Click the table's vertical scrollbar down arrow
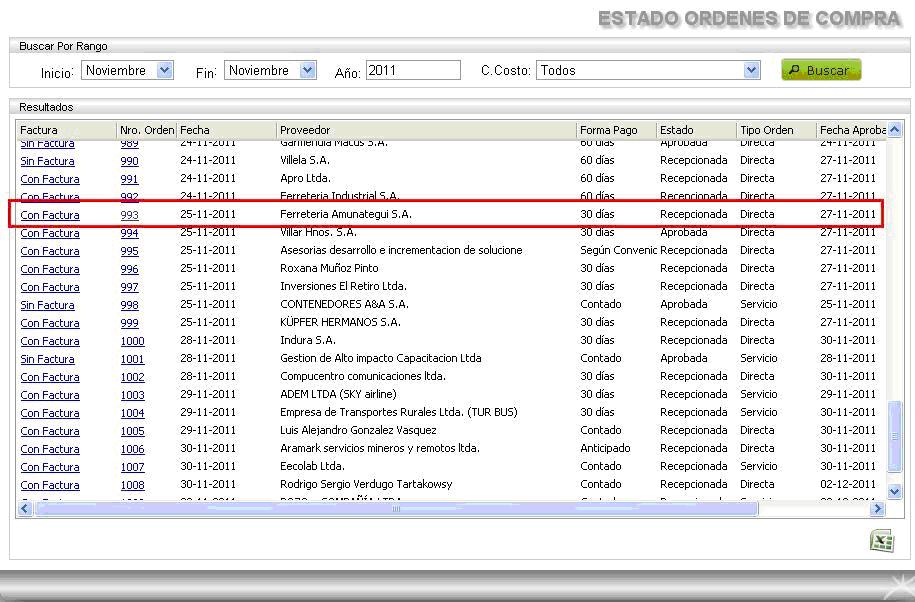The image size is (915, 602). pos(895,492)
